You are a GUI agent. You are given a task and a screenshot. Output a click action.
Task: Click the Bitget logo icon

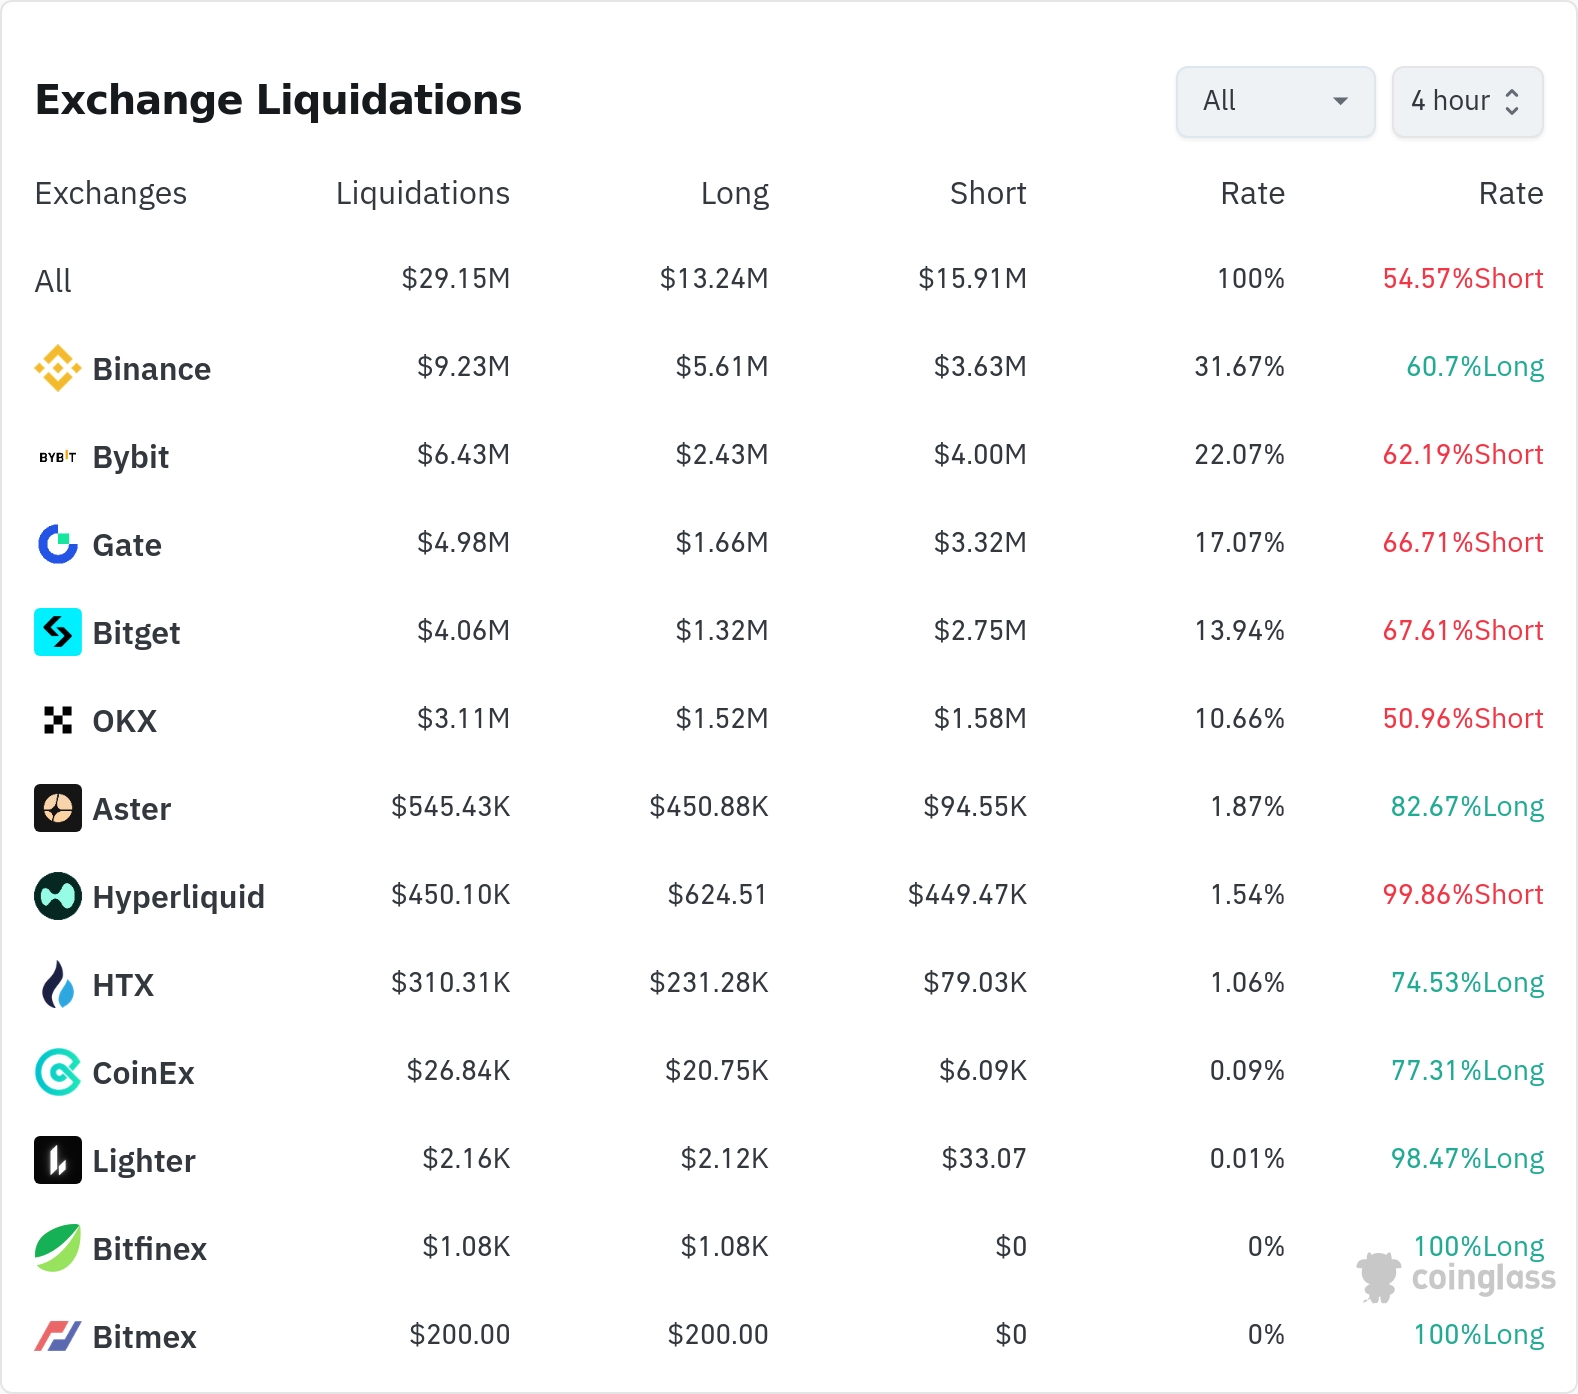coord(58,632)
